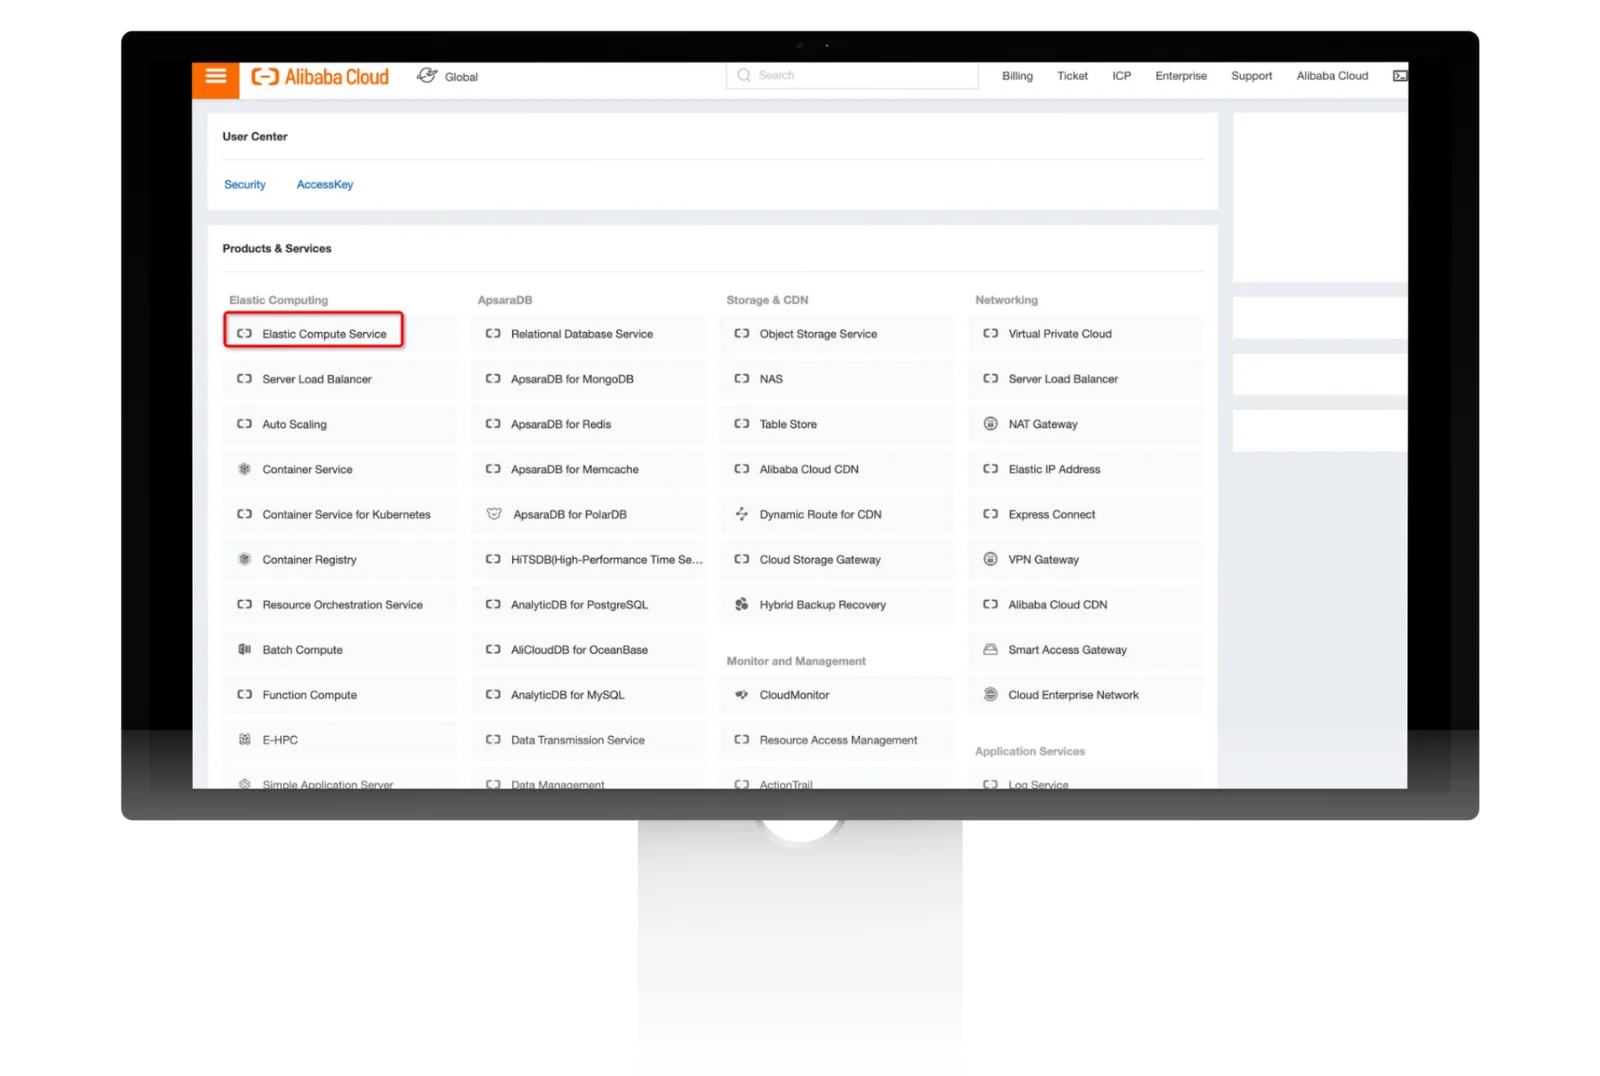Click the CloudMonitor icon
Viewport: 1600px width, 1076px height.
(742, 694)
